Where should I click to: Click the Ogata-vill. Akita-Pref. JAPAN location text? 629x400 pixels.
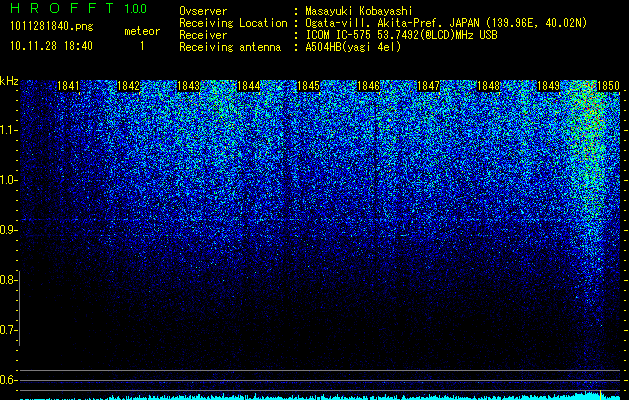[x=446, y=23]
